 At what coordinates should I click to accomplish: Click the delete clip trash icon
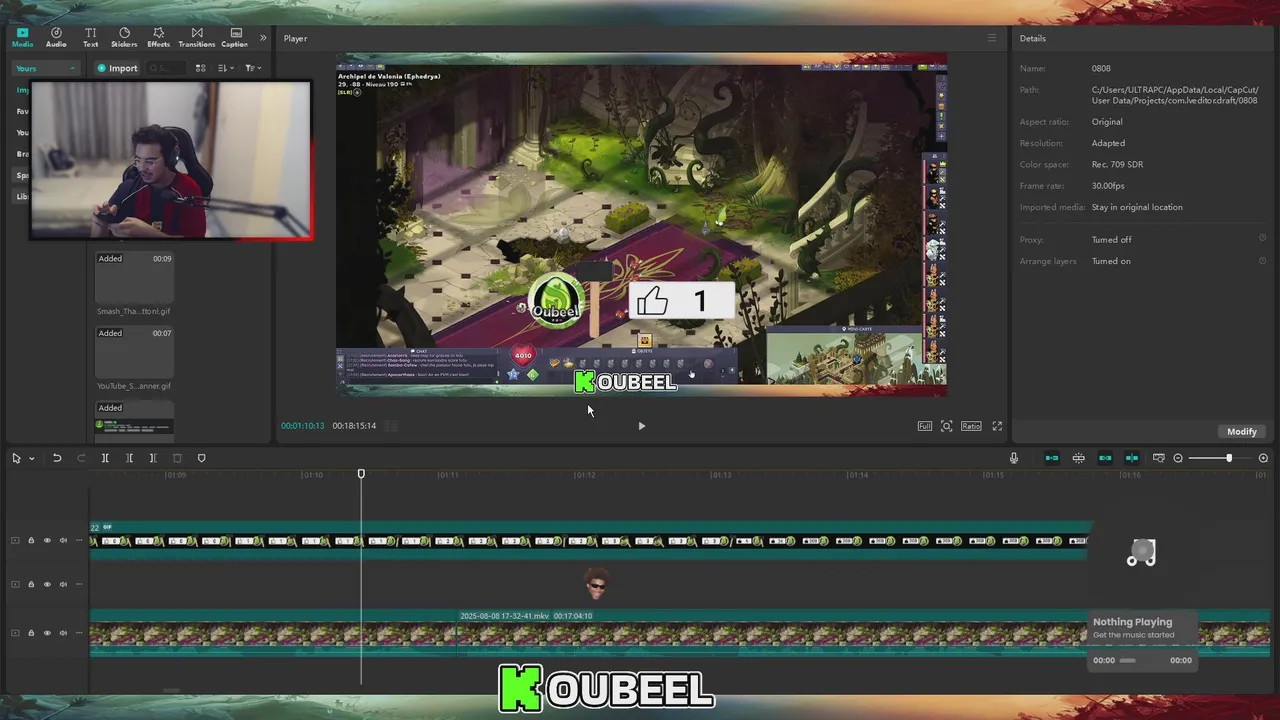click(177, 458)
